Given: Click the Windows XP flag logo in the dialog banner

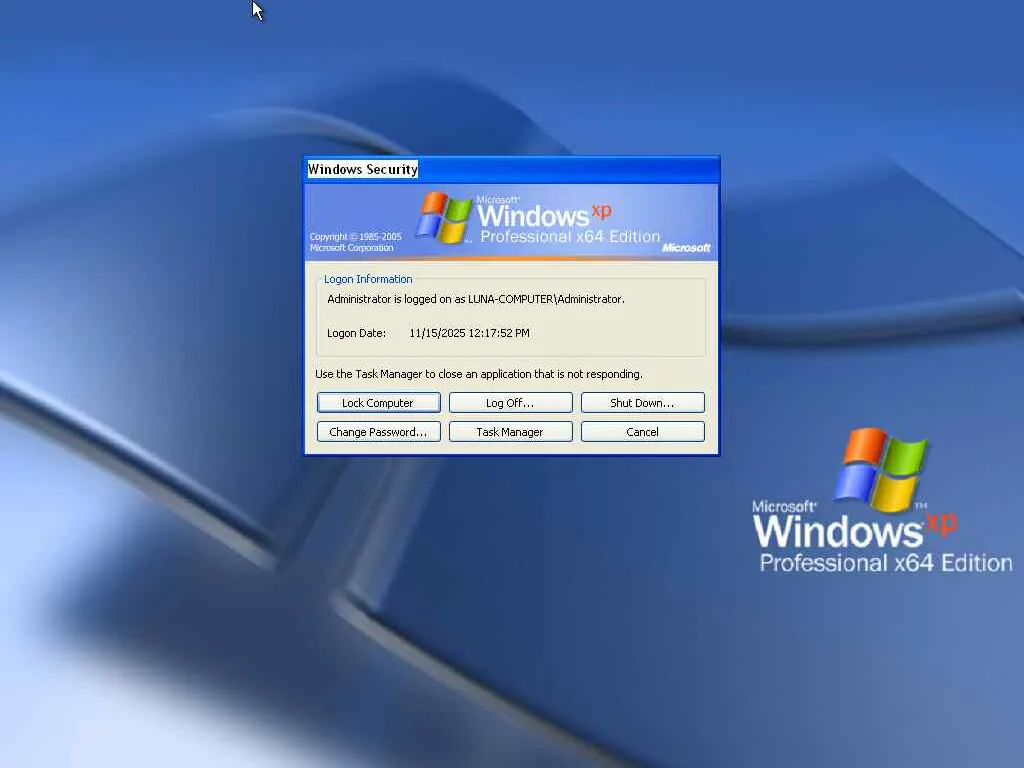Looking at the screenshot, I should pyautogui.click(x=444, y=217).
